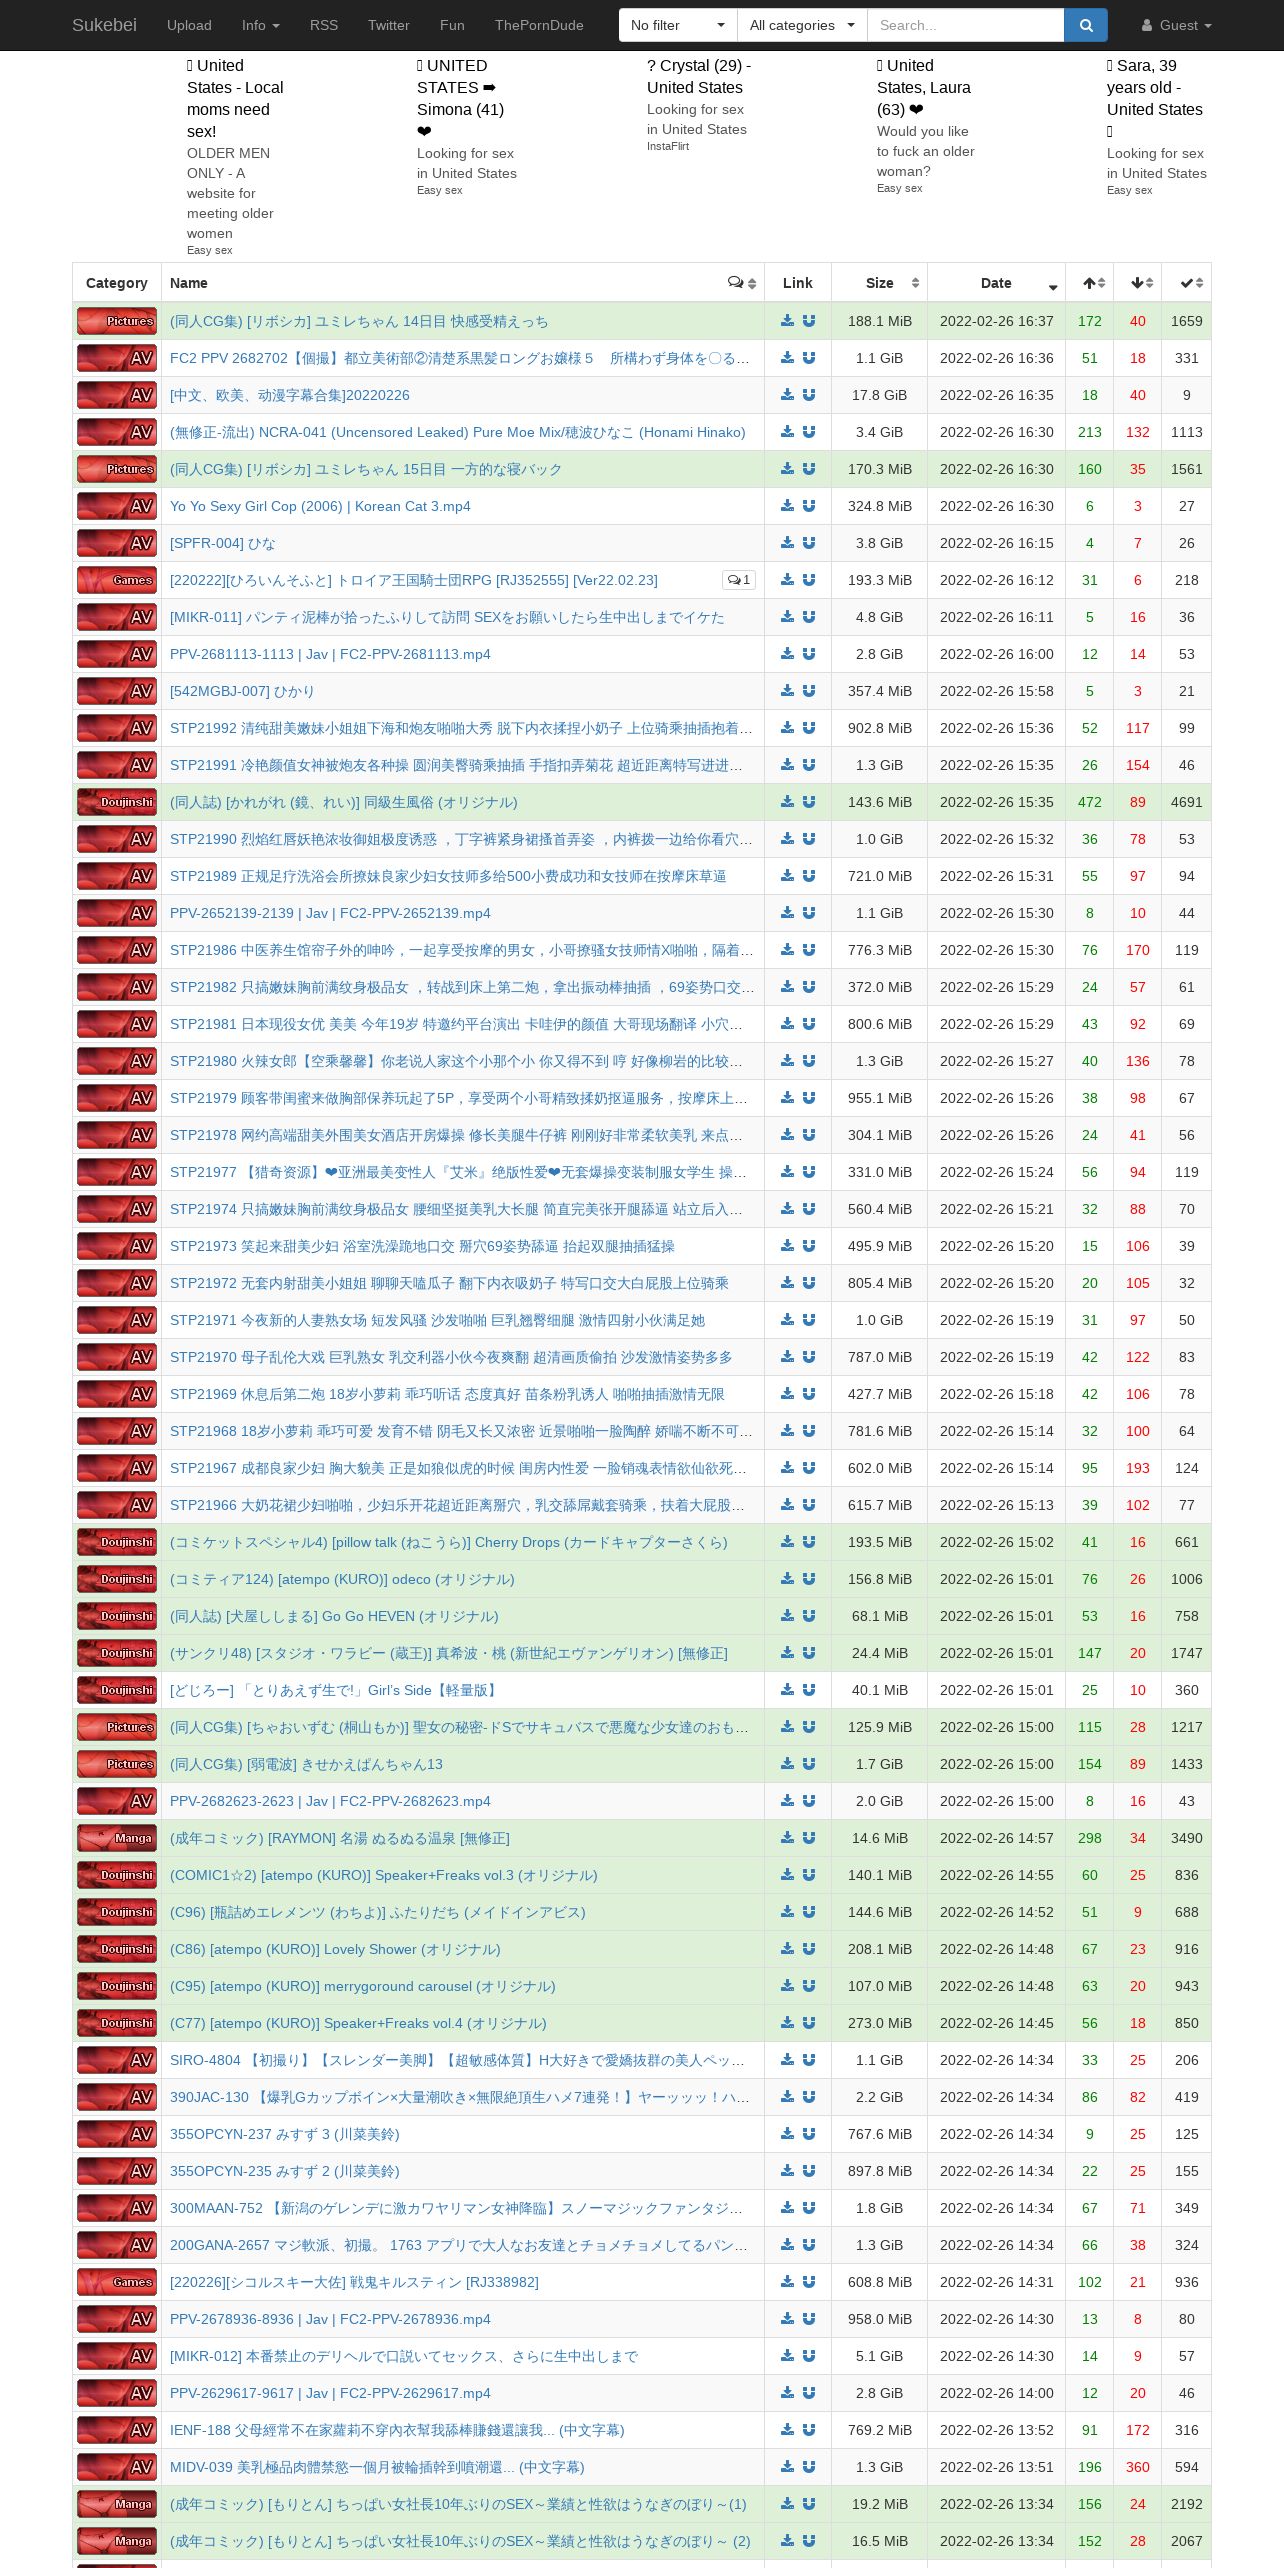The image size is (1284, 2568).
Task: Open ThePornDude nav link
Action: pyautogui.click(x=539, y=25)
